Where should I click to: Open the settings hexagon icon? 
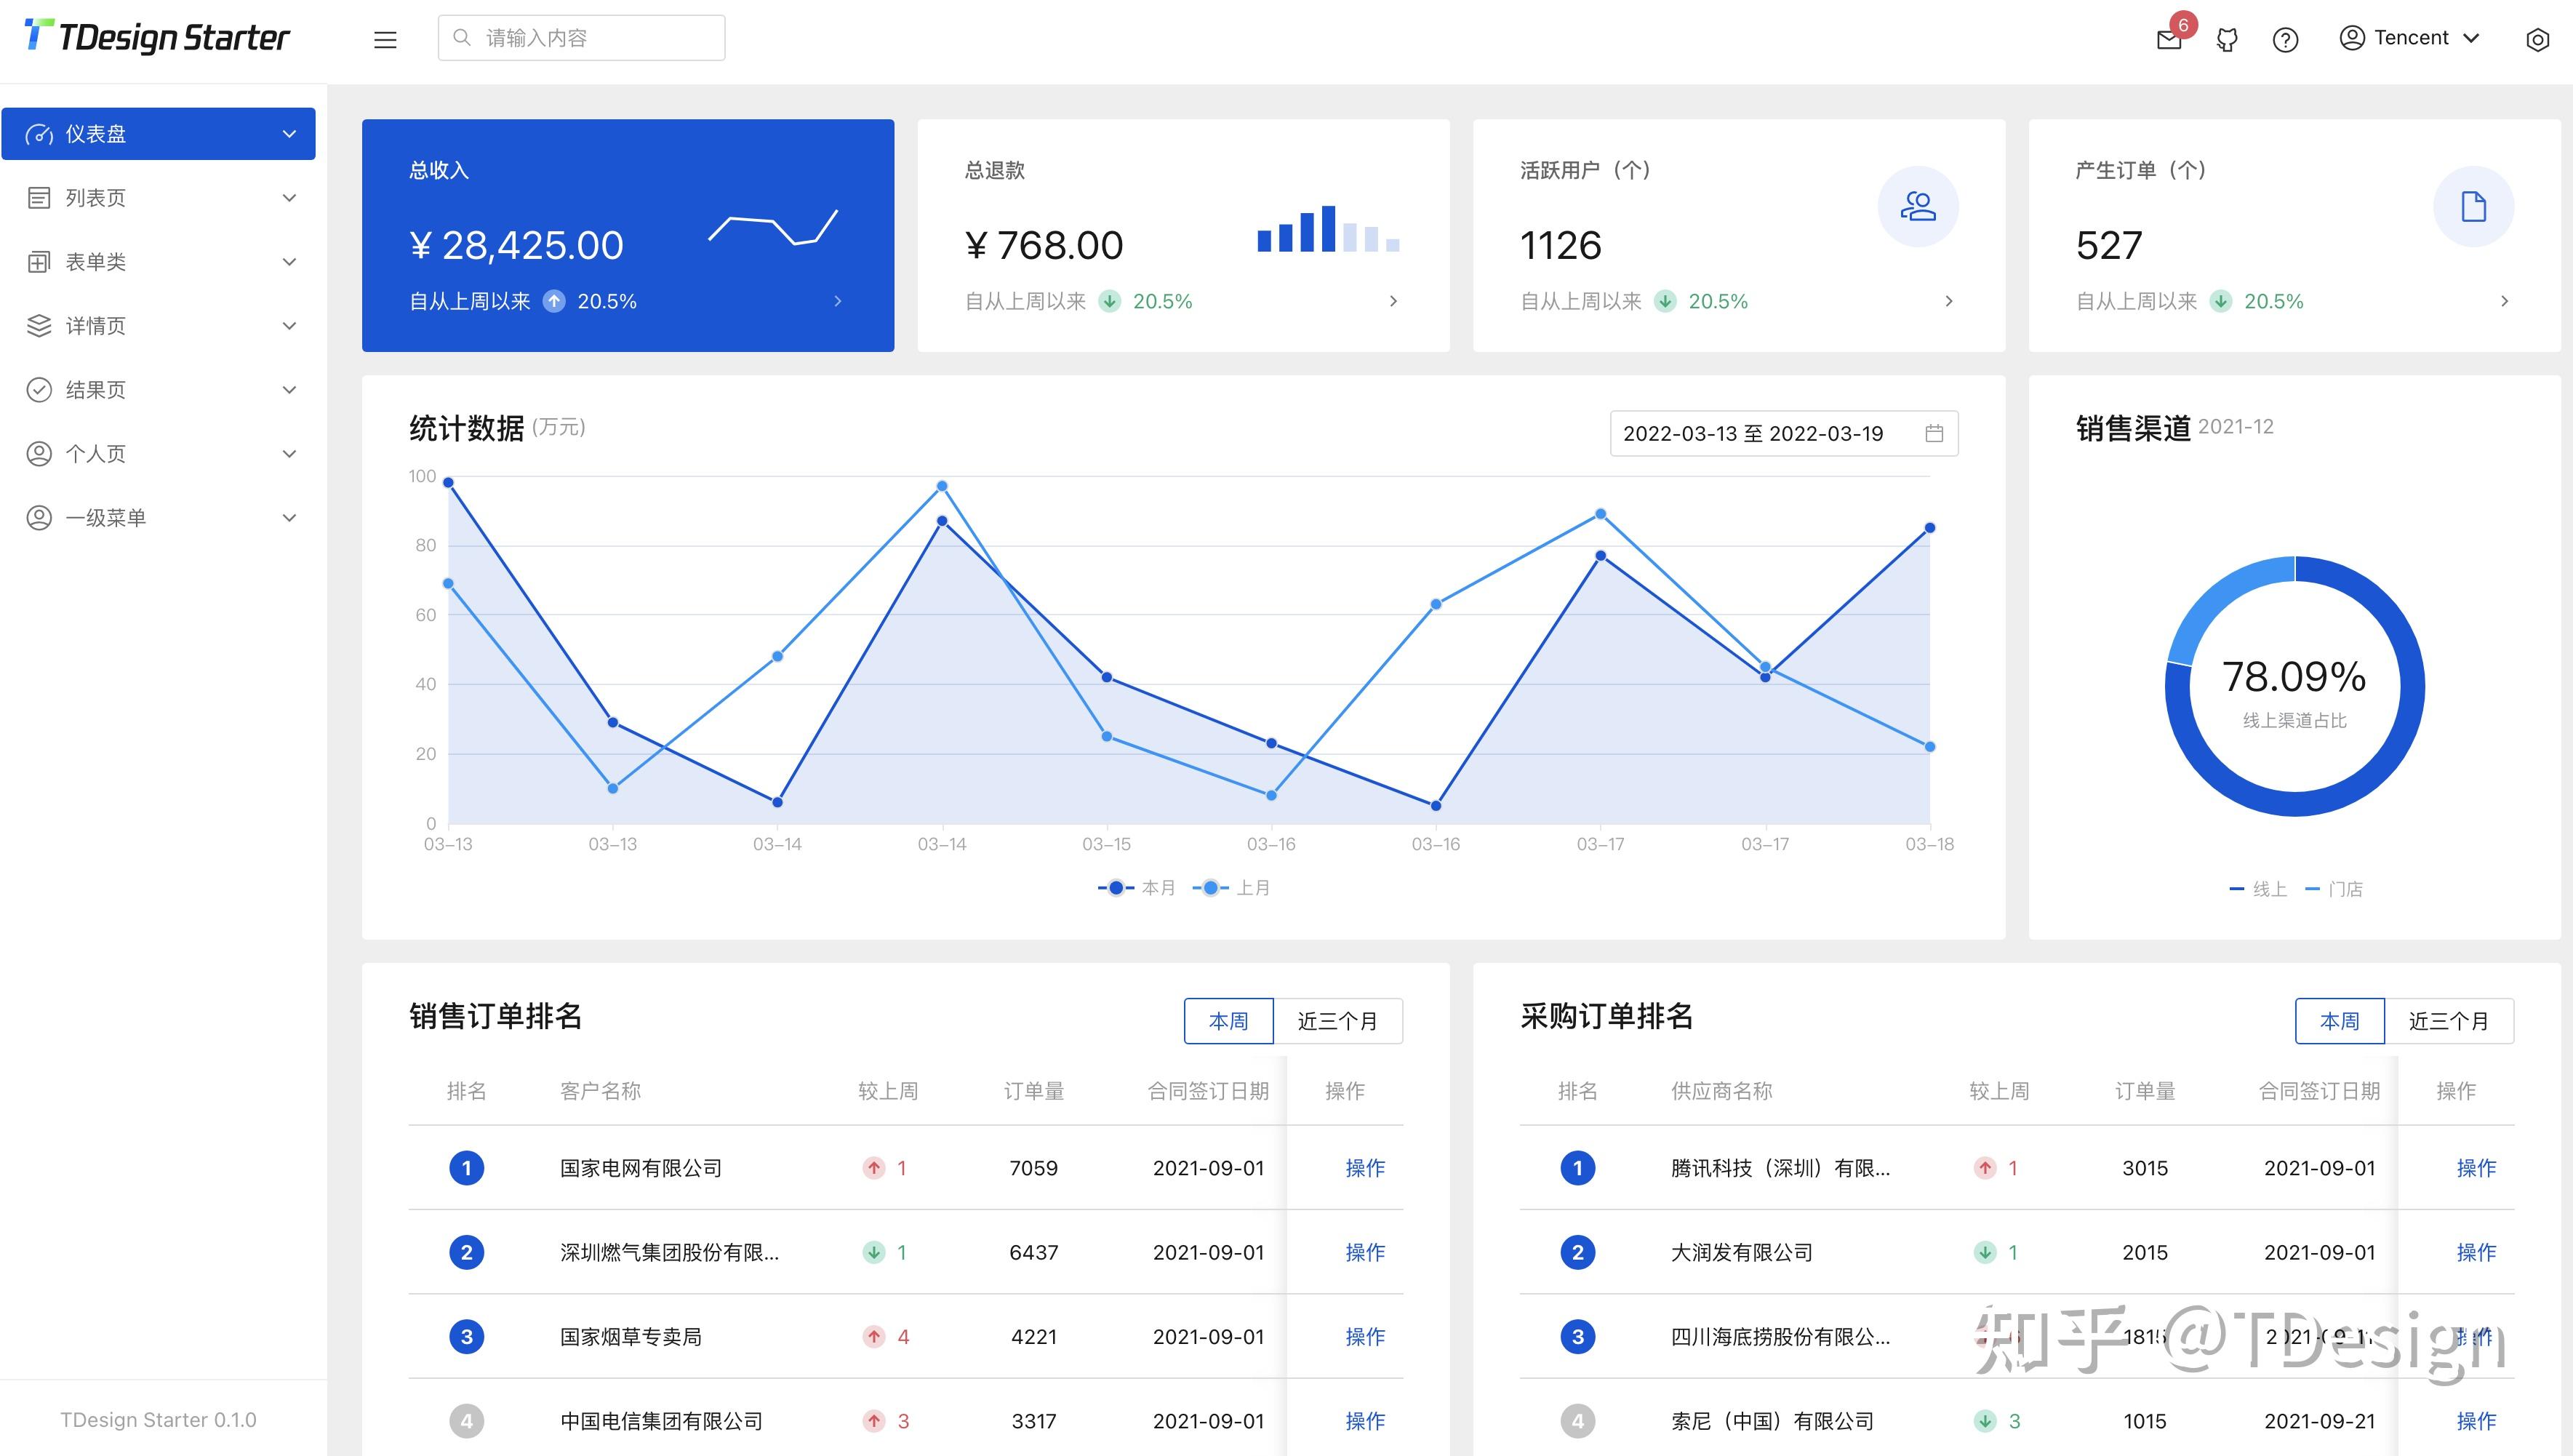click(2537, 40)
